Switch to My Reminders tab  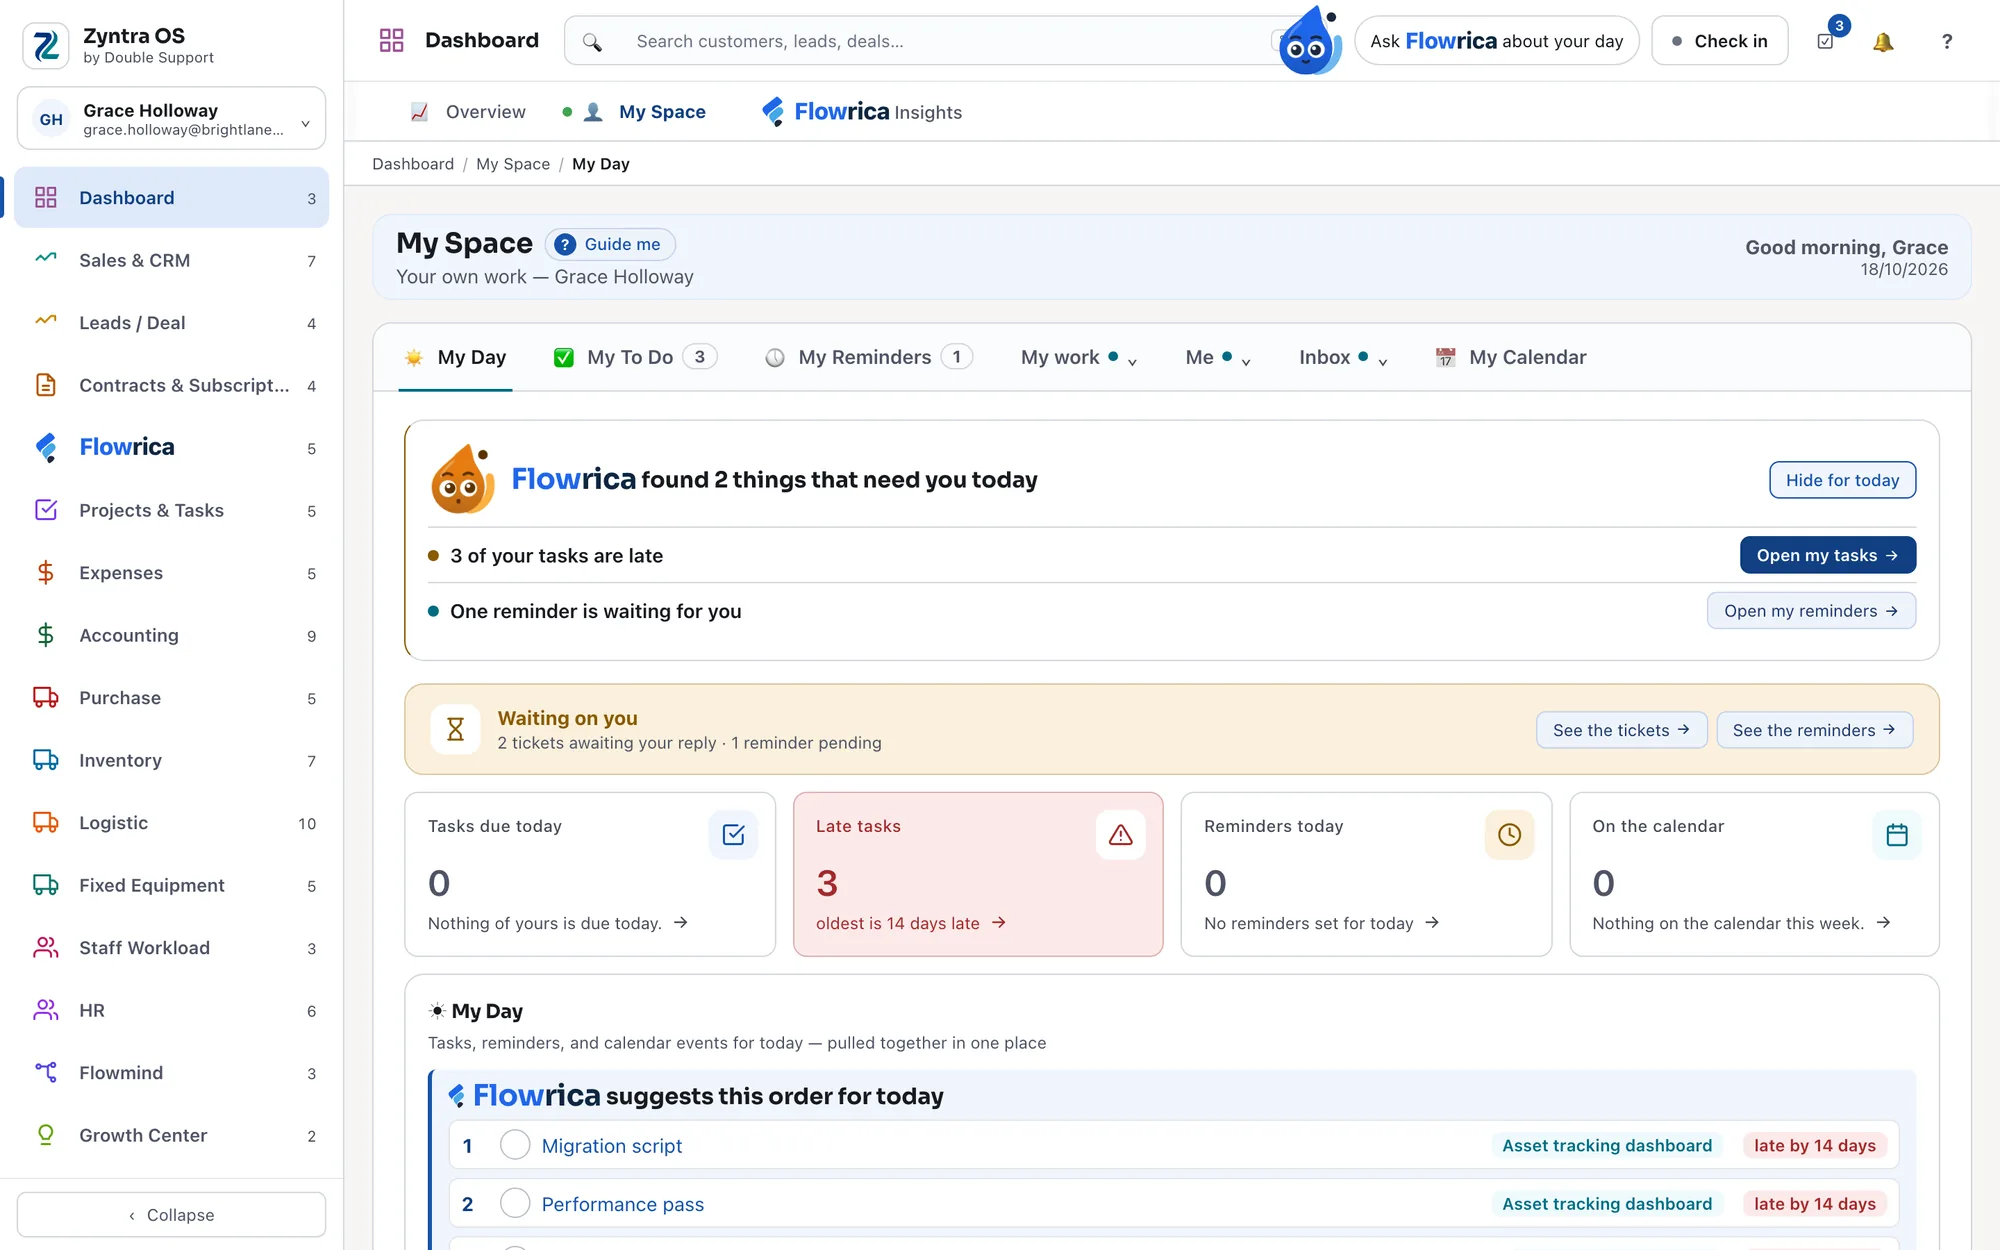click(868, 357)
